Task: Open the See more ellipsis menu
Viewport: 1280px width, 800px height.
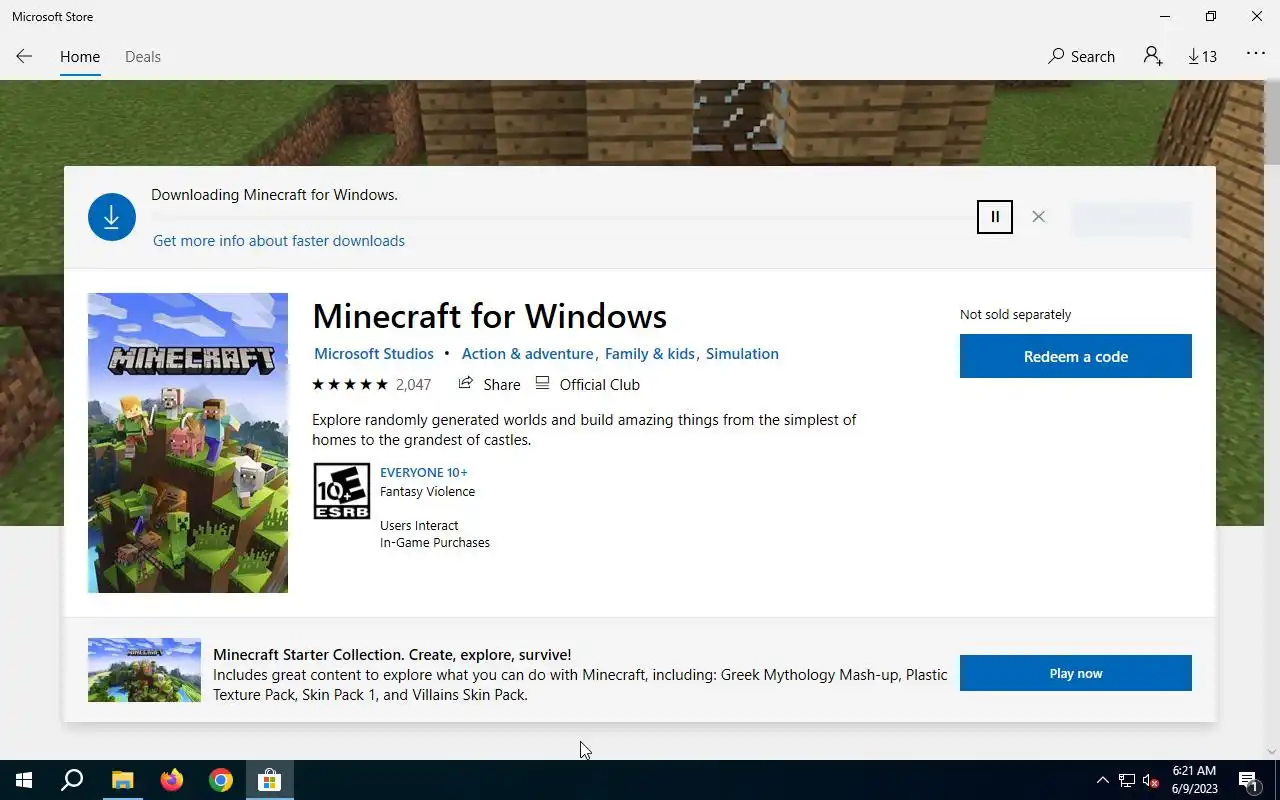Action: pos(1256,55)
